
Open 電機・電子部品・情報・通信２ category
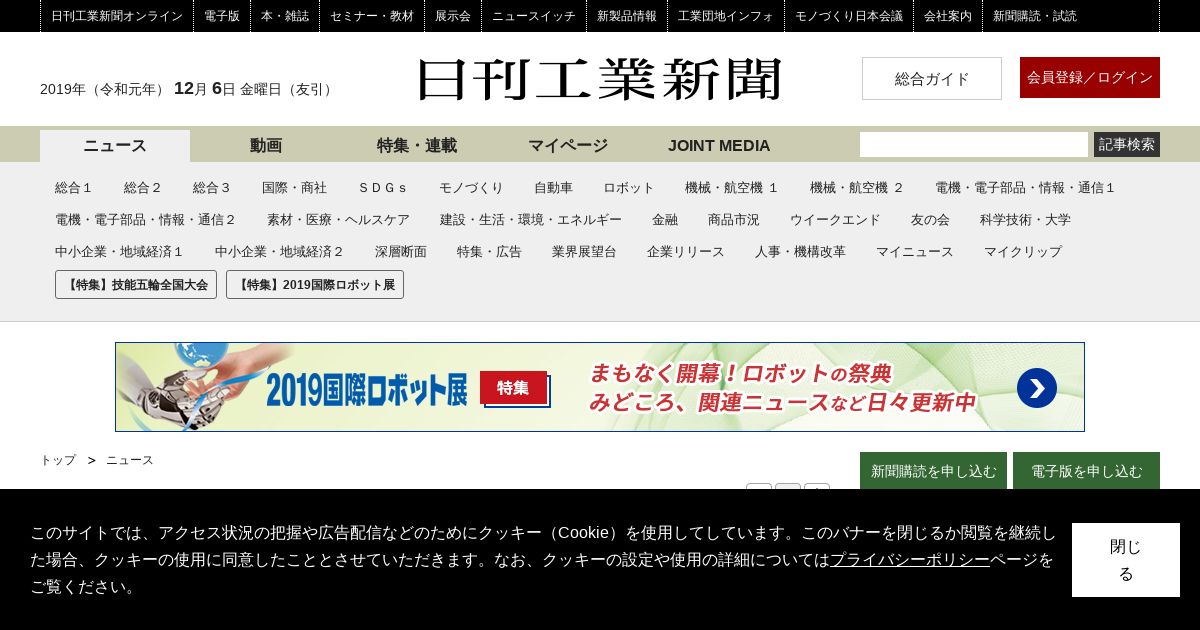coord(146,220)
